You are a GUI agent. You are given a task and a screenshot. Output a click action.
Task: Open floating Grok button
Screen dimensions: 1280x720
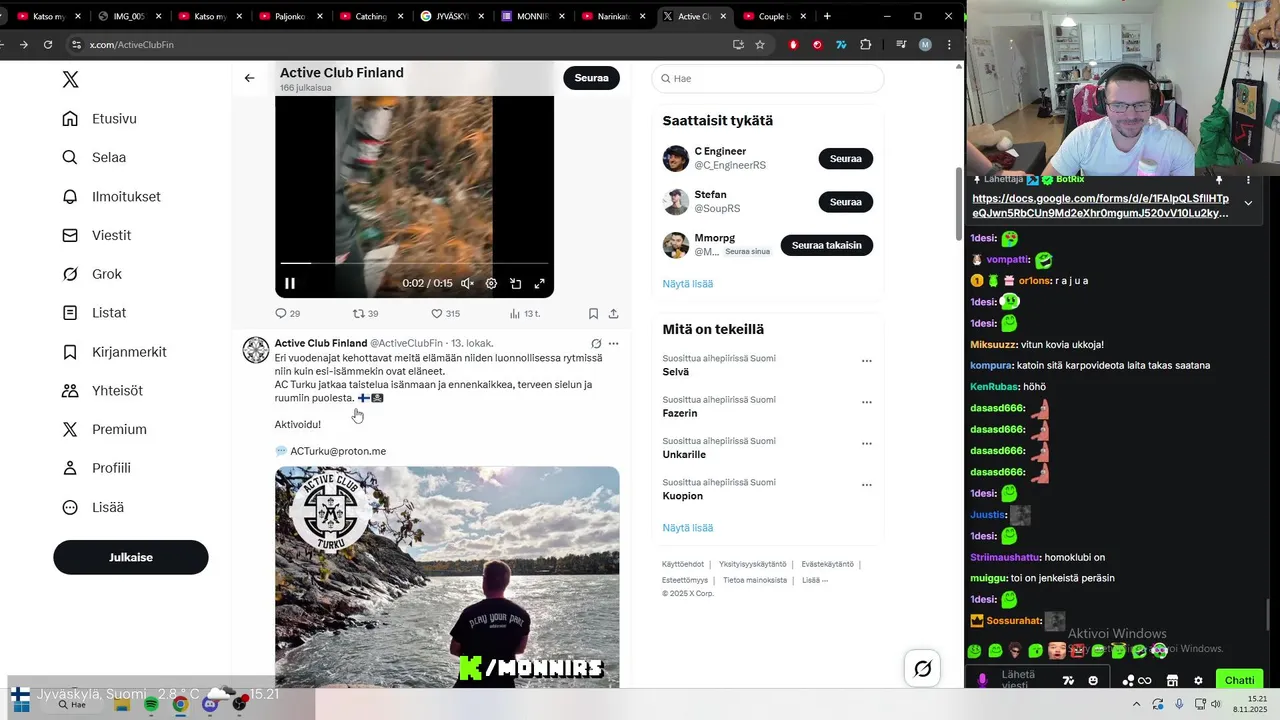coord(922,668)
